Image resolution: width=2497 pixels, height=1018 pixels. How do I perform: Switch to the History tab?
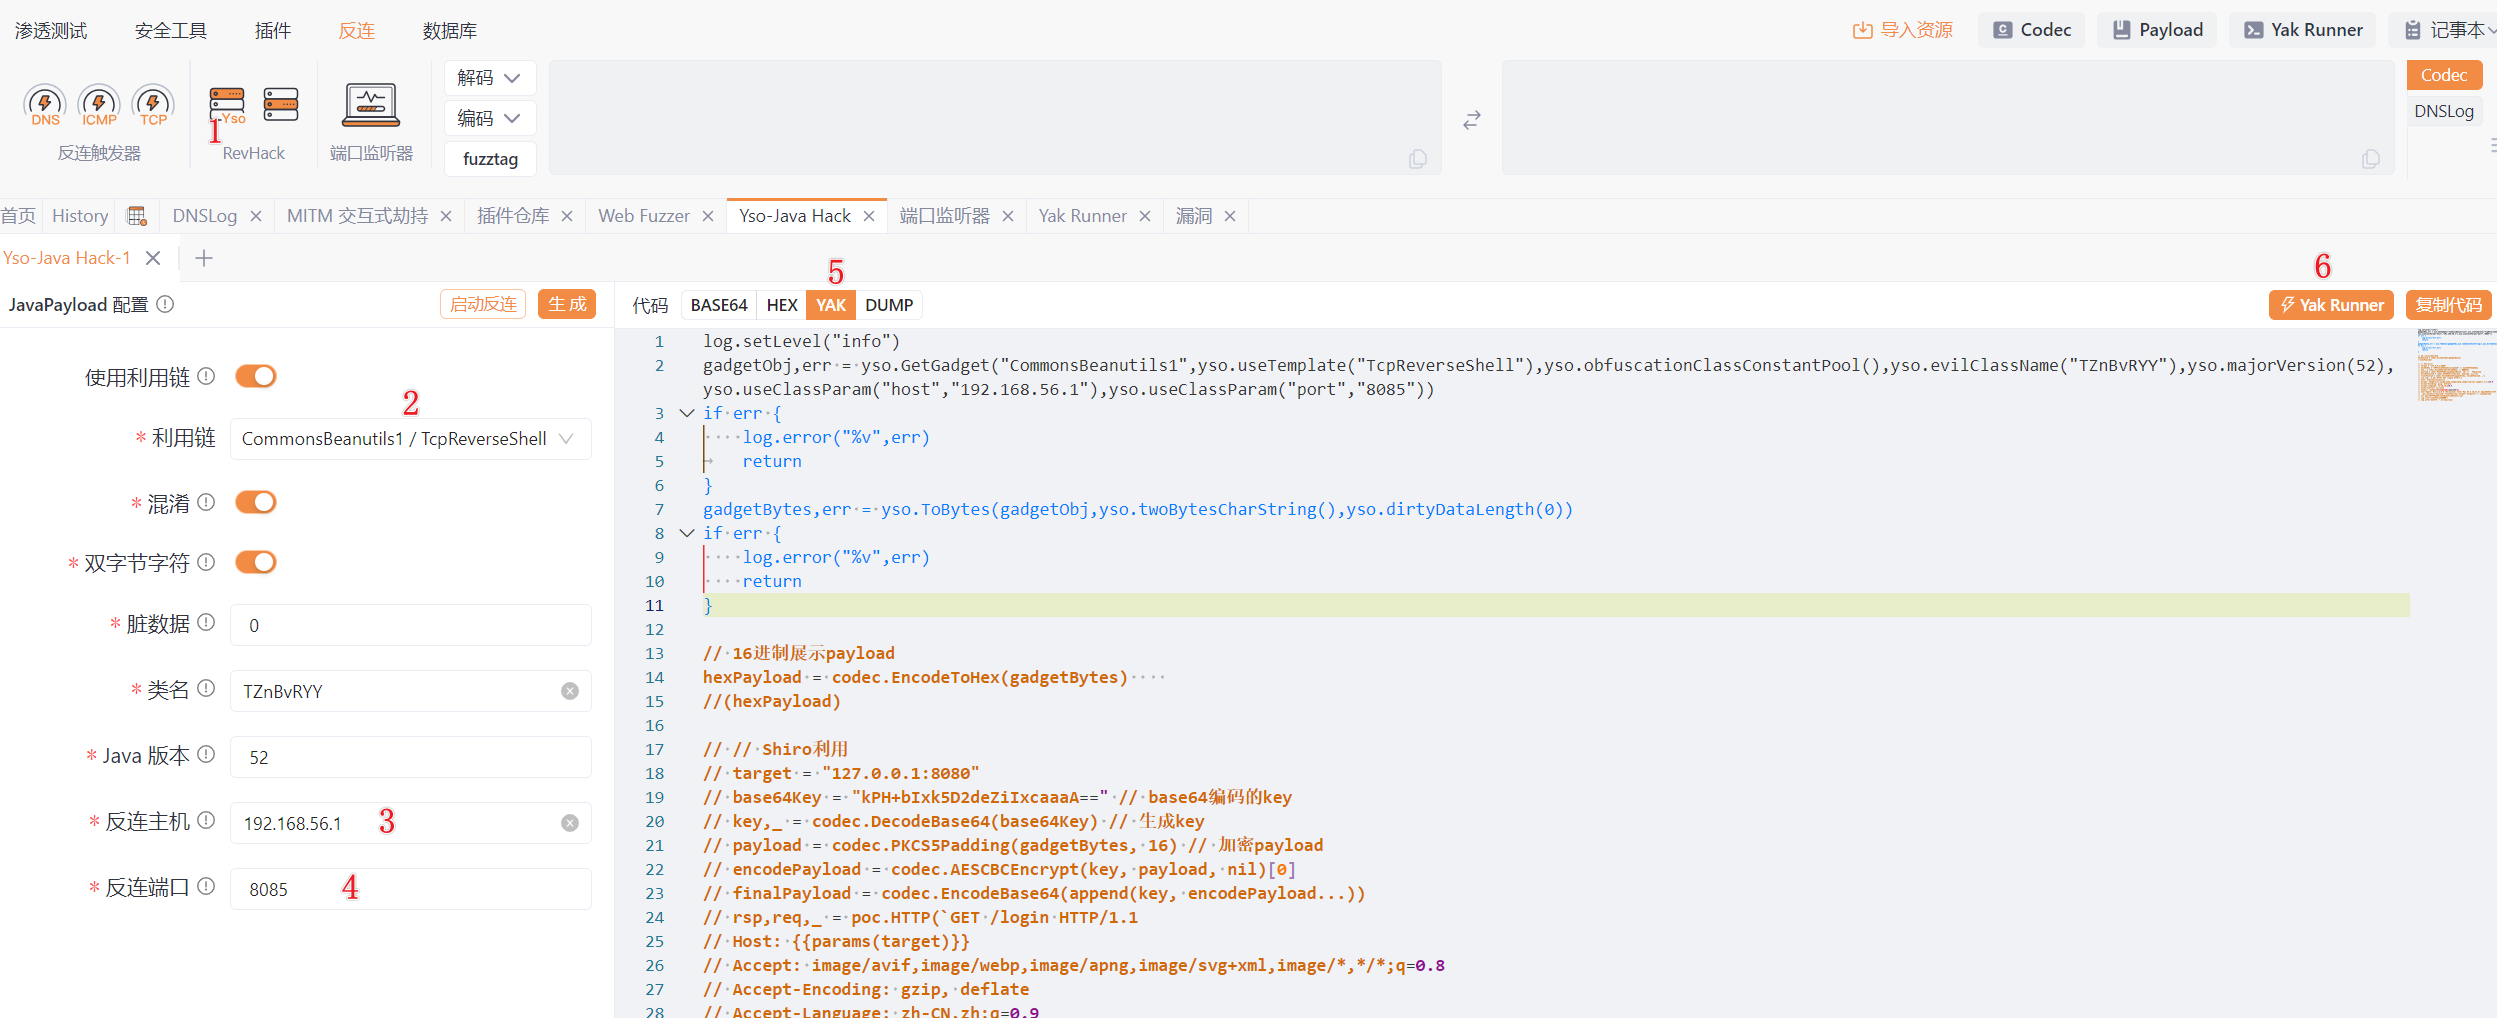(80, 216)
